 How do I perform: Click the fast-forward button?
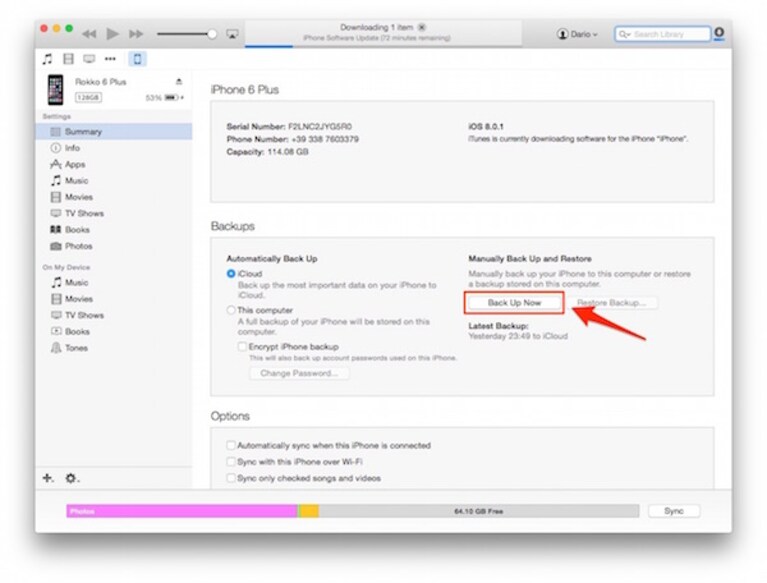136,34
